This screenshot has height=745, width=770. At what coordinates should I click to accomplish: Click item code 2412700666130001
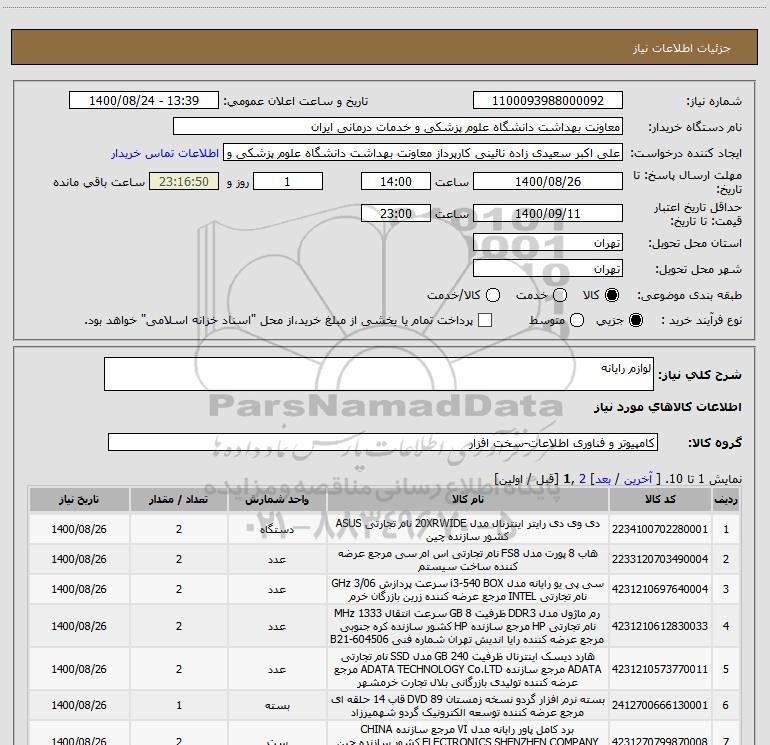pyautogui.click(x=660, y=705)
